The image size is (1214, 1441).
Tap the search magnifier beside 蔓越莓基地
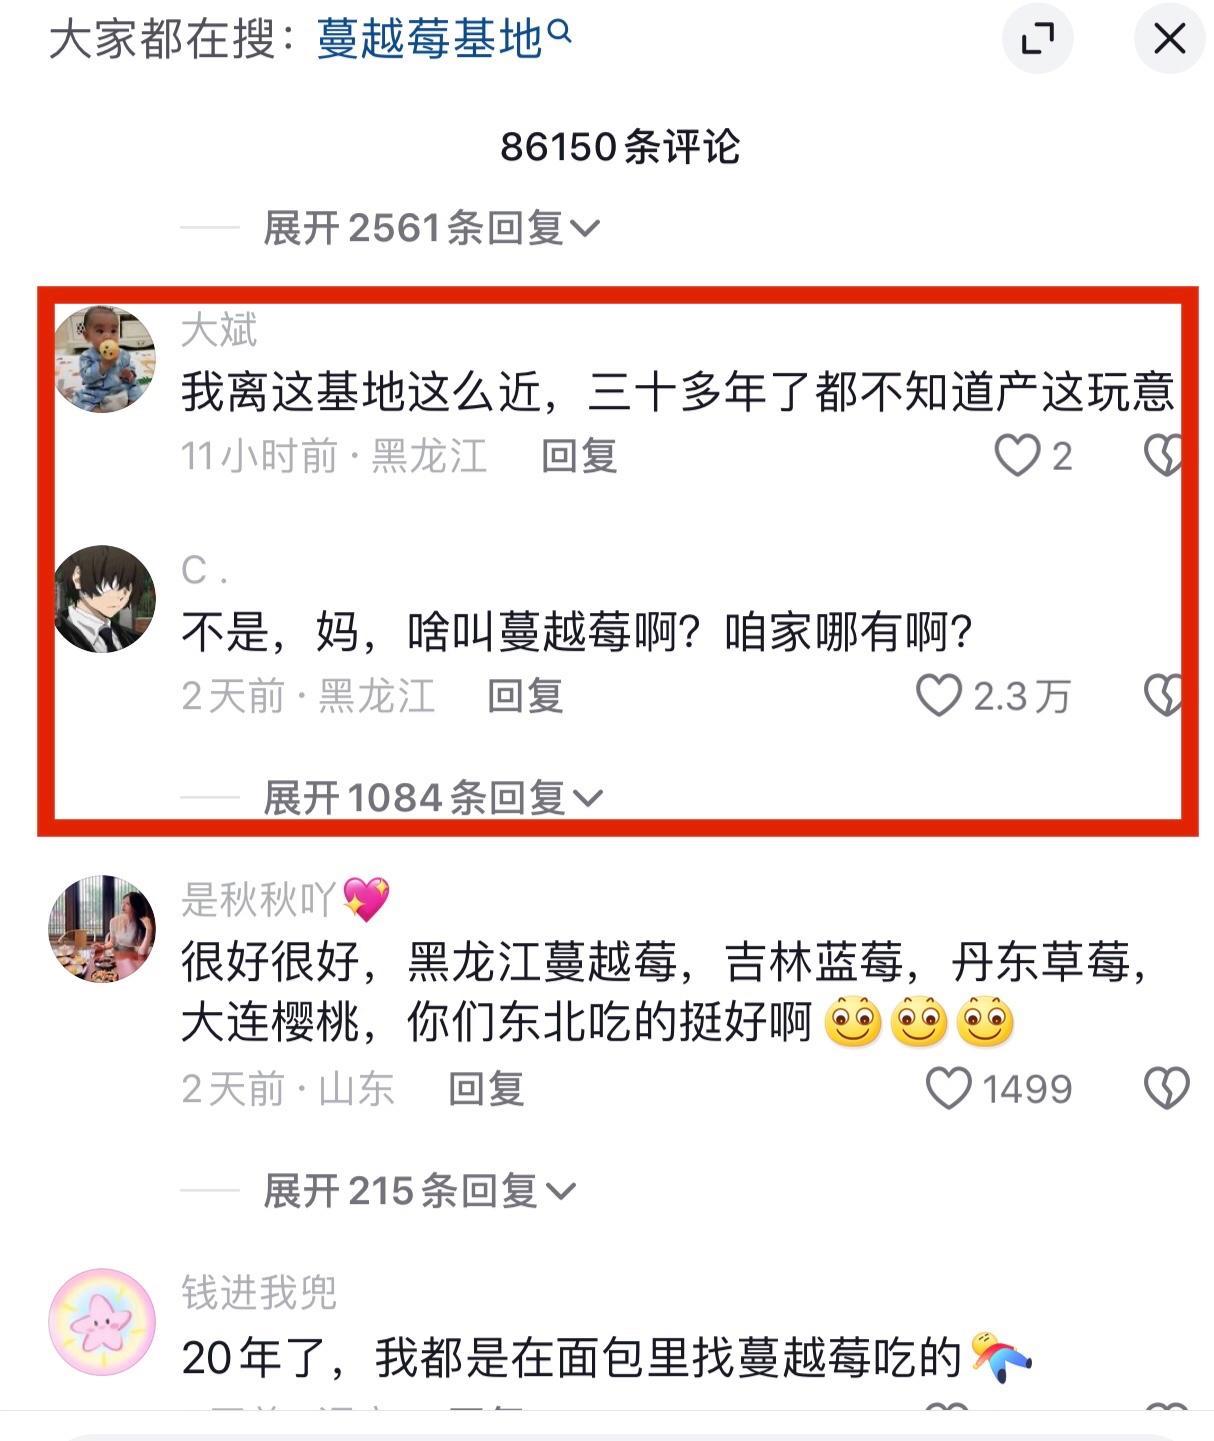[560, 32]
